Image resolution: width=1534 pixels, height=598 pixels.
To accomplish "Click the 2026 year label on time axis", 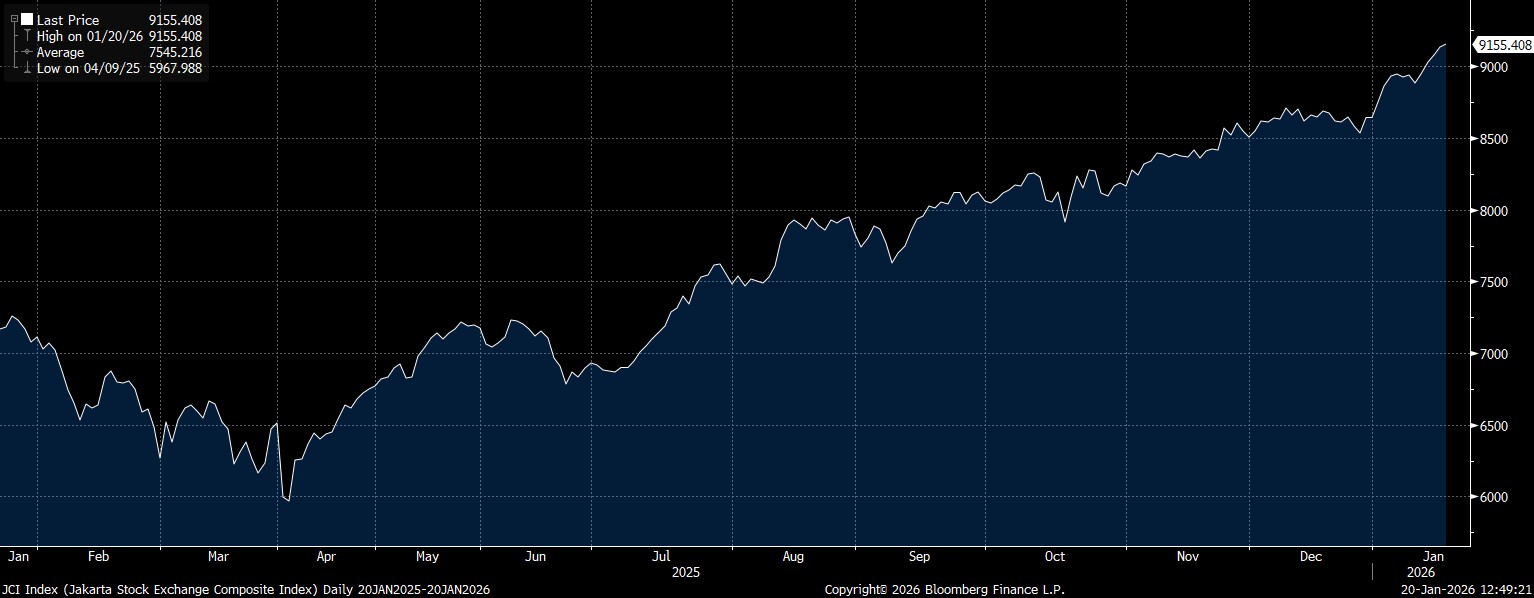I will 1420,573.
